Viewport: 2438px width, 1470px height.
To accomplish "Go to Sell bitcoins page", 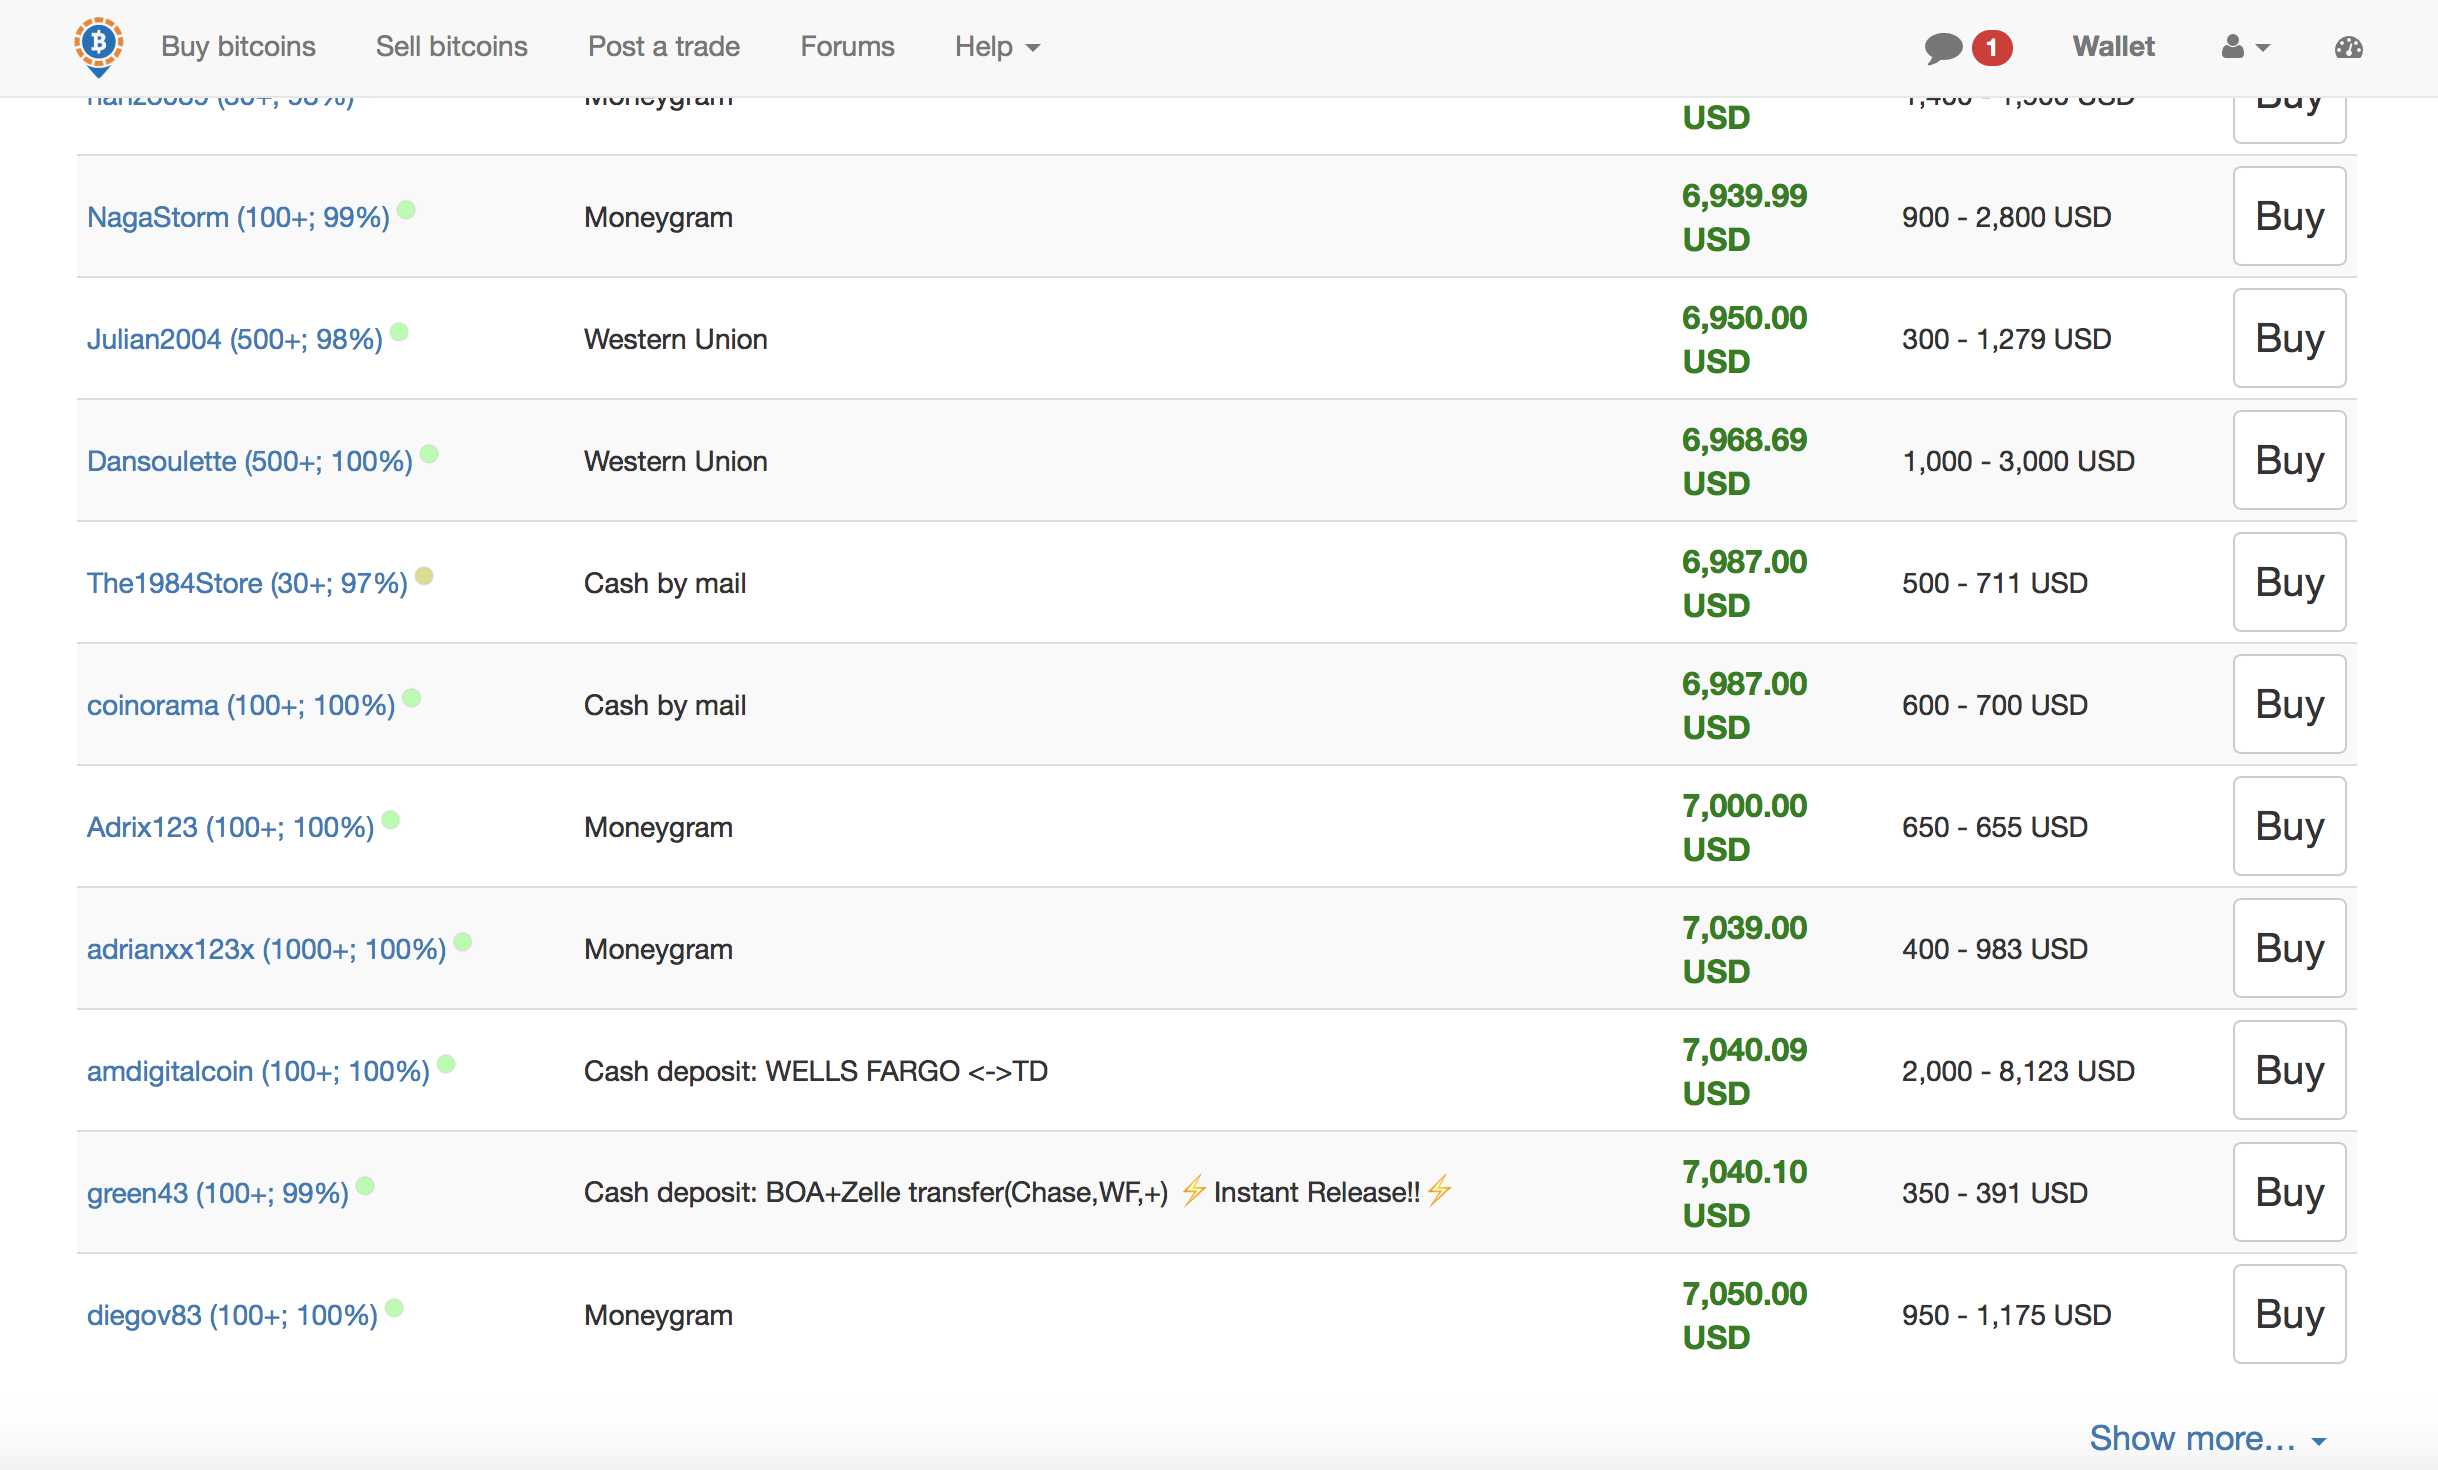I will coord(451,47).
